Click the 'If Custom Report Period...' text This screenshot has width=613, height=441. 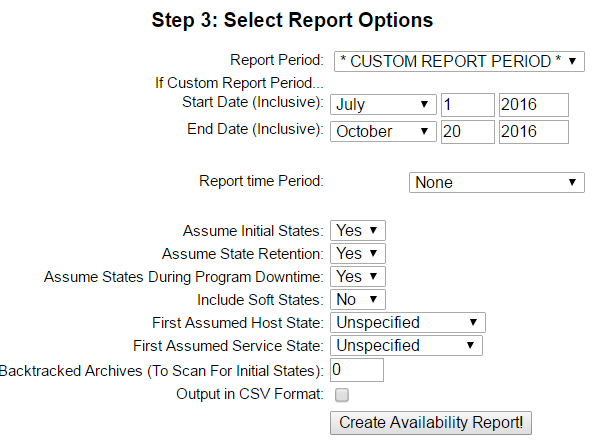(x=239, y=82)
